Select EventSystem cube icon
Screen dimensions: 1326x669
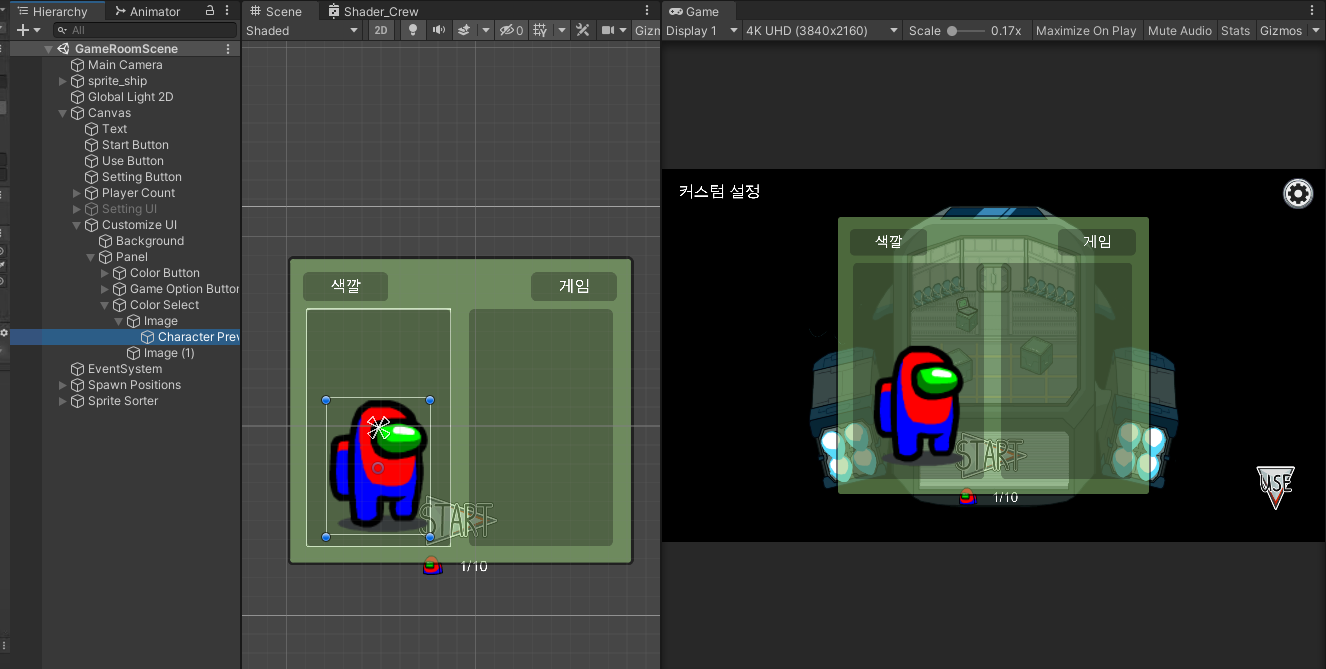coord(77,369)
